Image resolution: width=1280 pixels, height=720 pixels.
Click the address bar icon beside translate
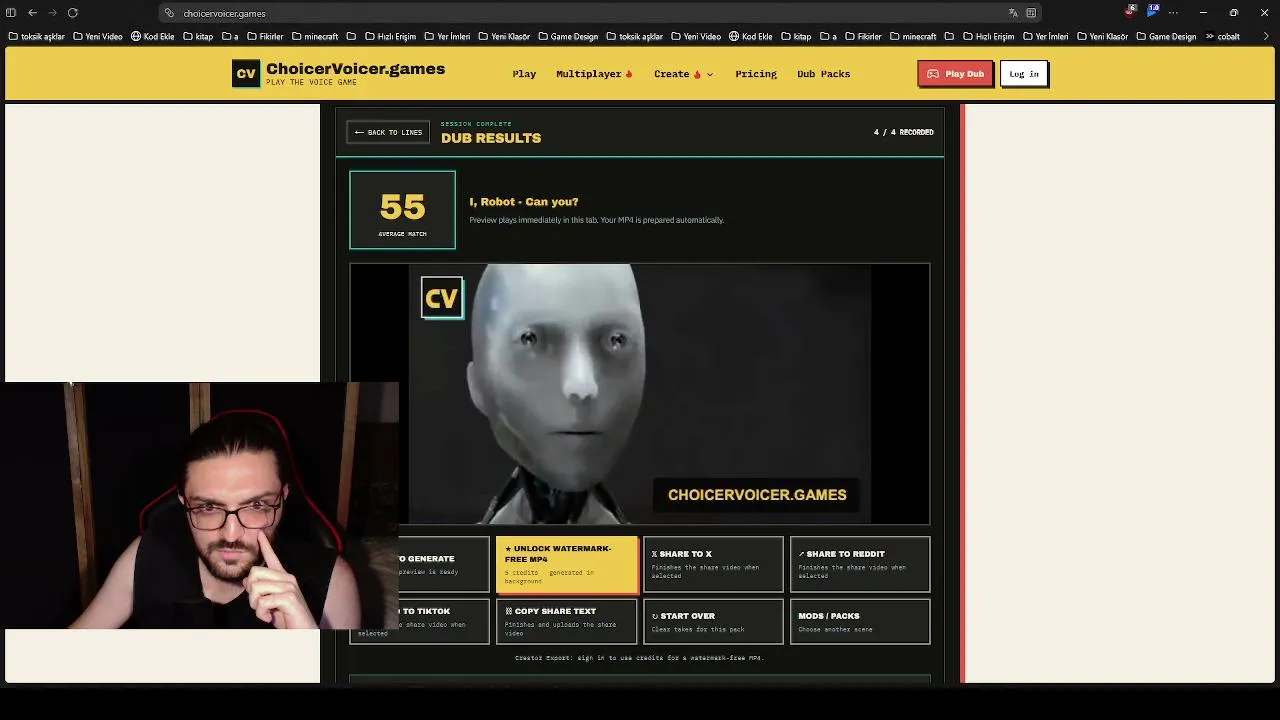[1031, 13]
